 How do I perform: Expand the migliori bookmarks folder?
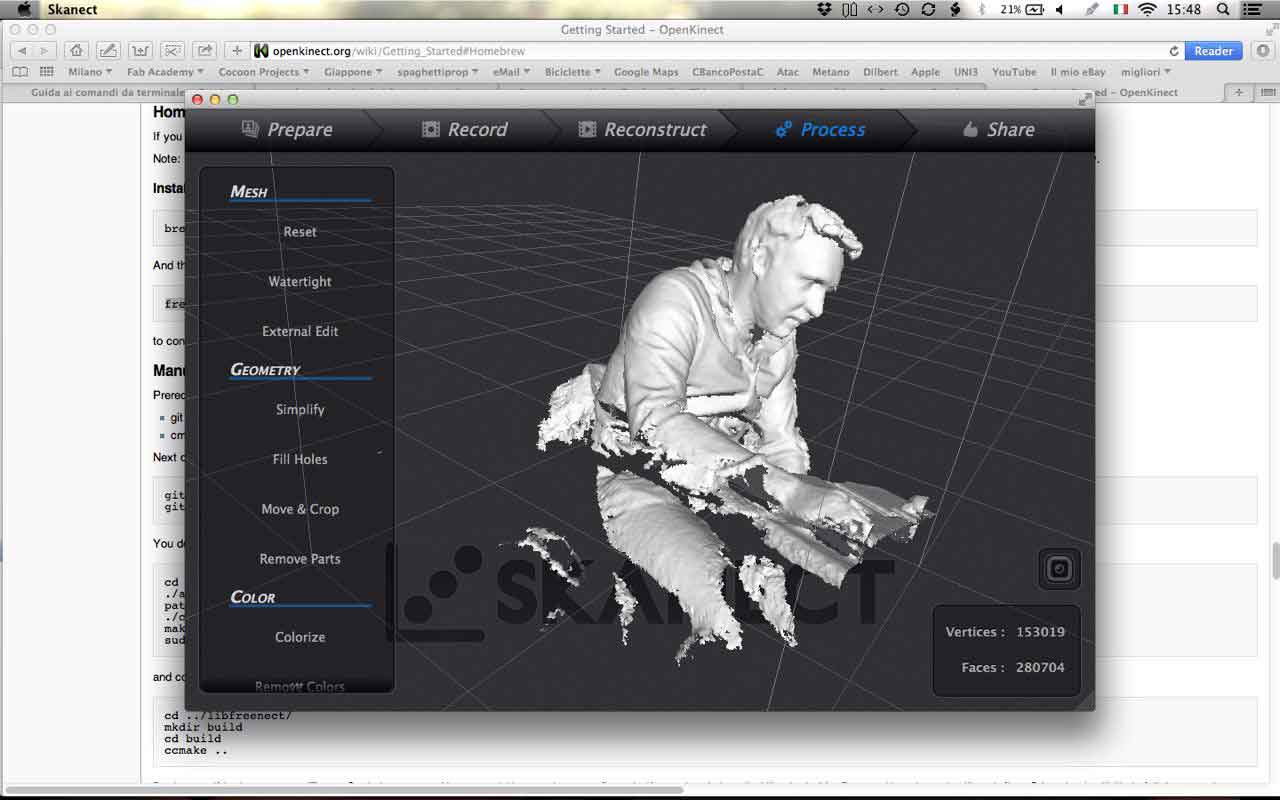pyautogui.click(x=1146, y=72)
